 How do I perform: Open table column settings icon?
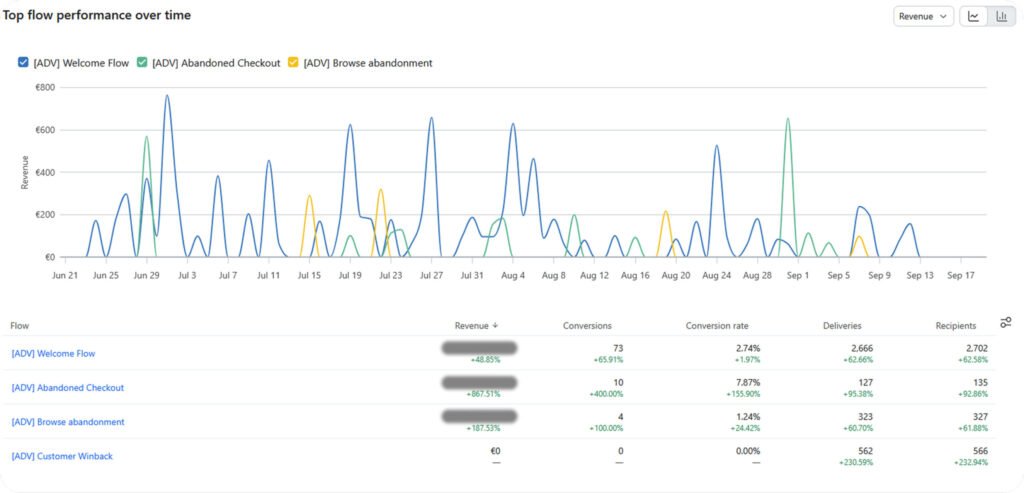(x=1006, y=323)
